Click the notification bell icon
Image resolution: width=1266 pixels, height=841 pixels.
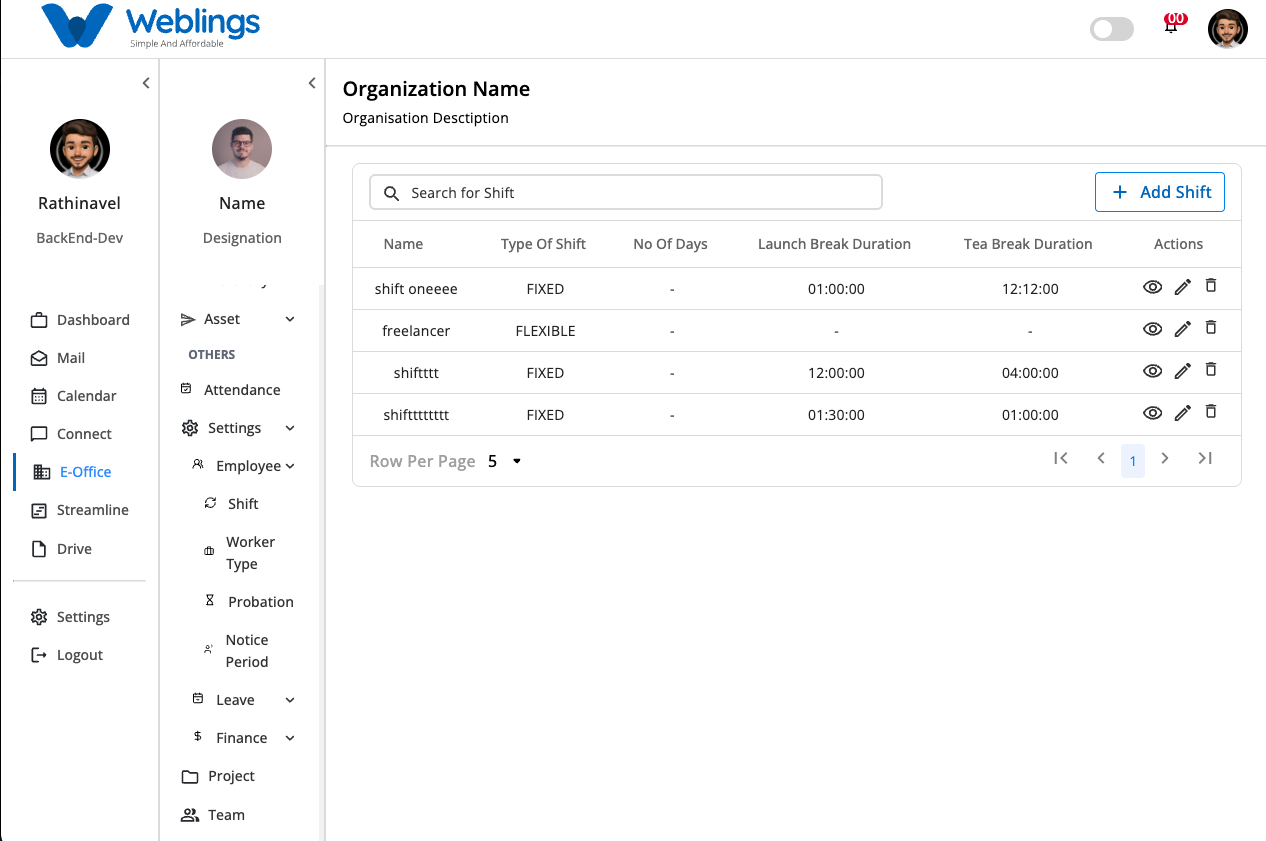1171,27
